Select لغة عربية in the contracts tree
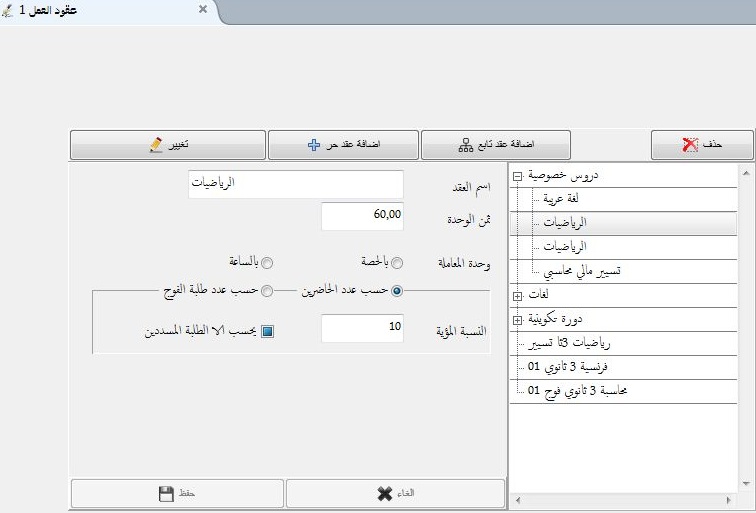Screen dimensions: 756x513 point(562,198)
